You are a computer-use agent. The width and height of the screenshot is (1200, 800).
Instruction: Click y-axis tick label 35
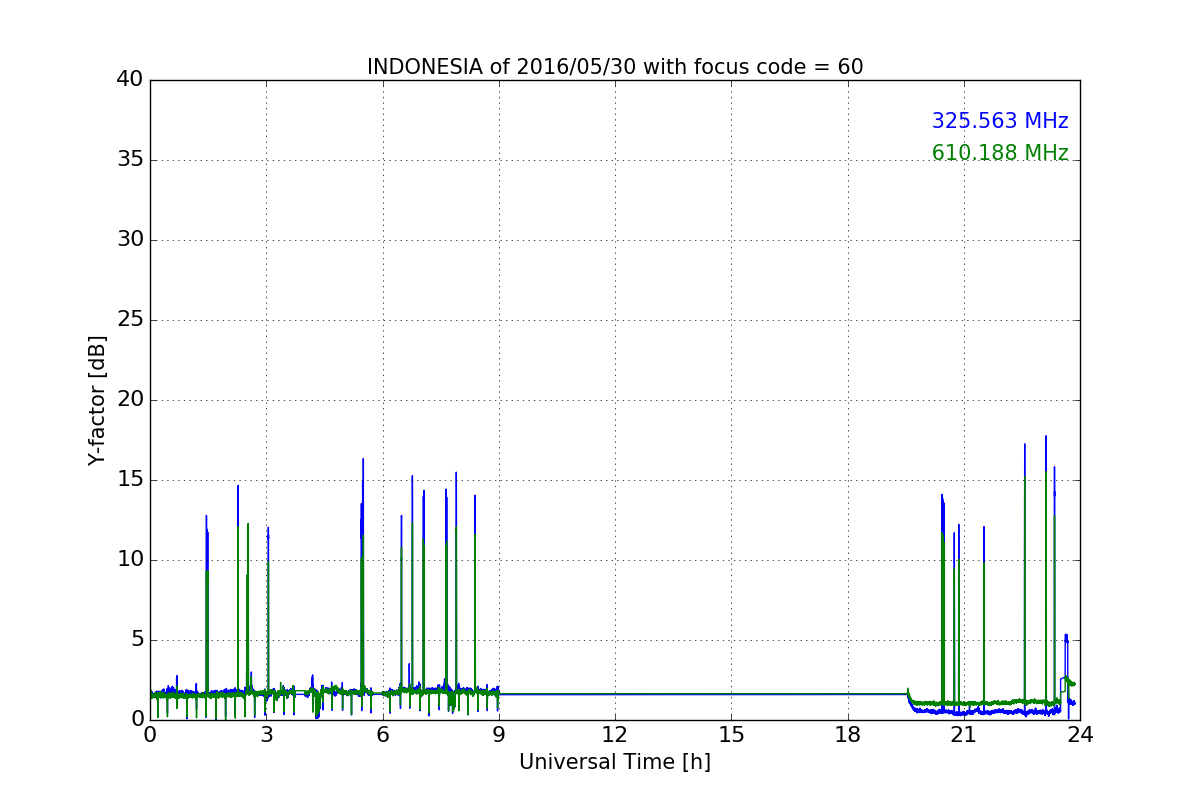[130, 160]
